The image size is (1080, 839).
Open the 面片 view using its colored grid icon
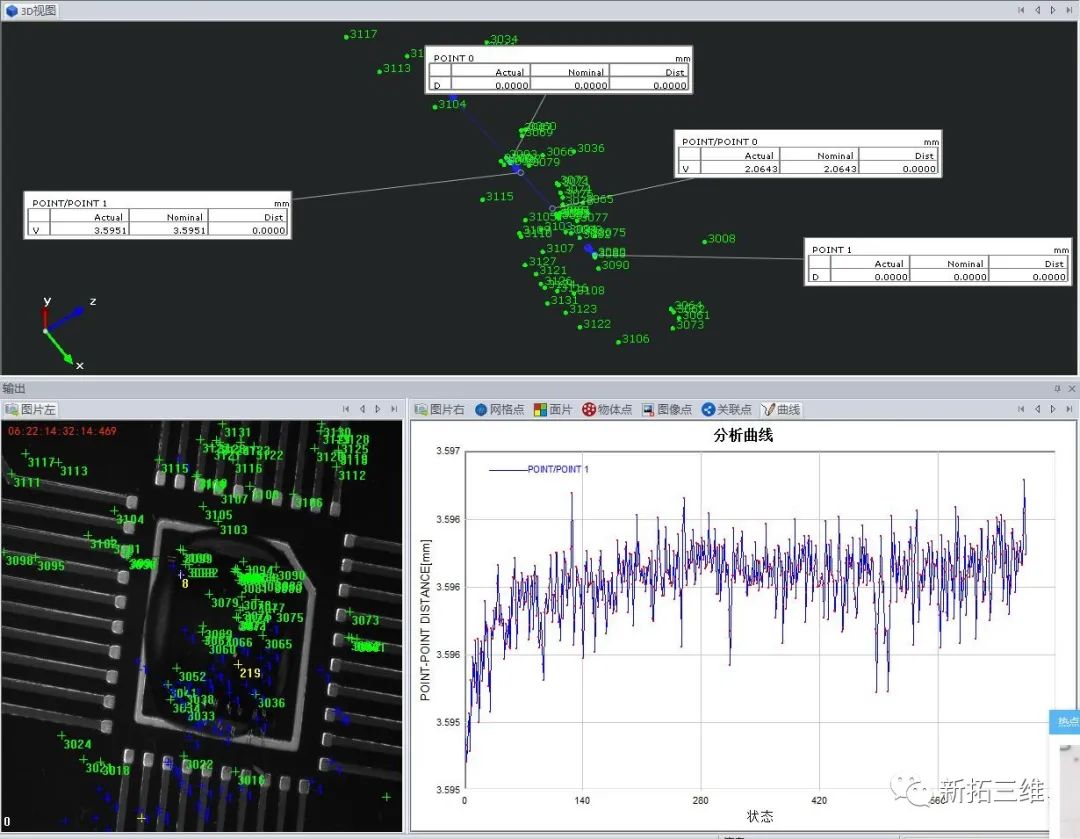tap(540, 409)
